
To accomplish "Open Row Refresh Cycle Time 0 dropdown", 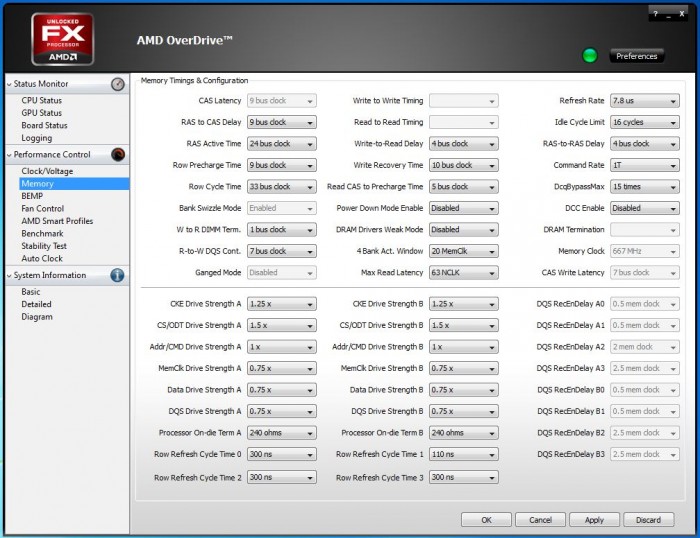I will [x=282, y=454].
